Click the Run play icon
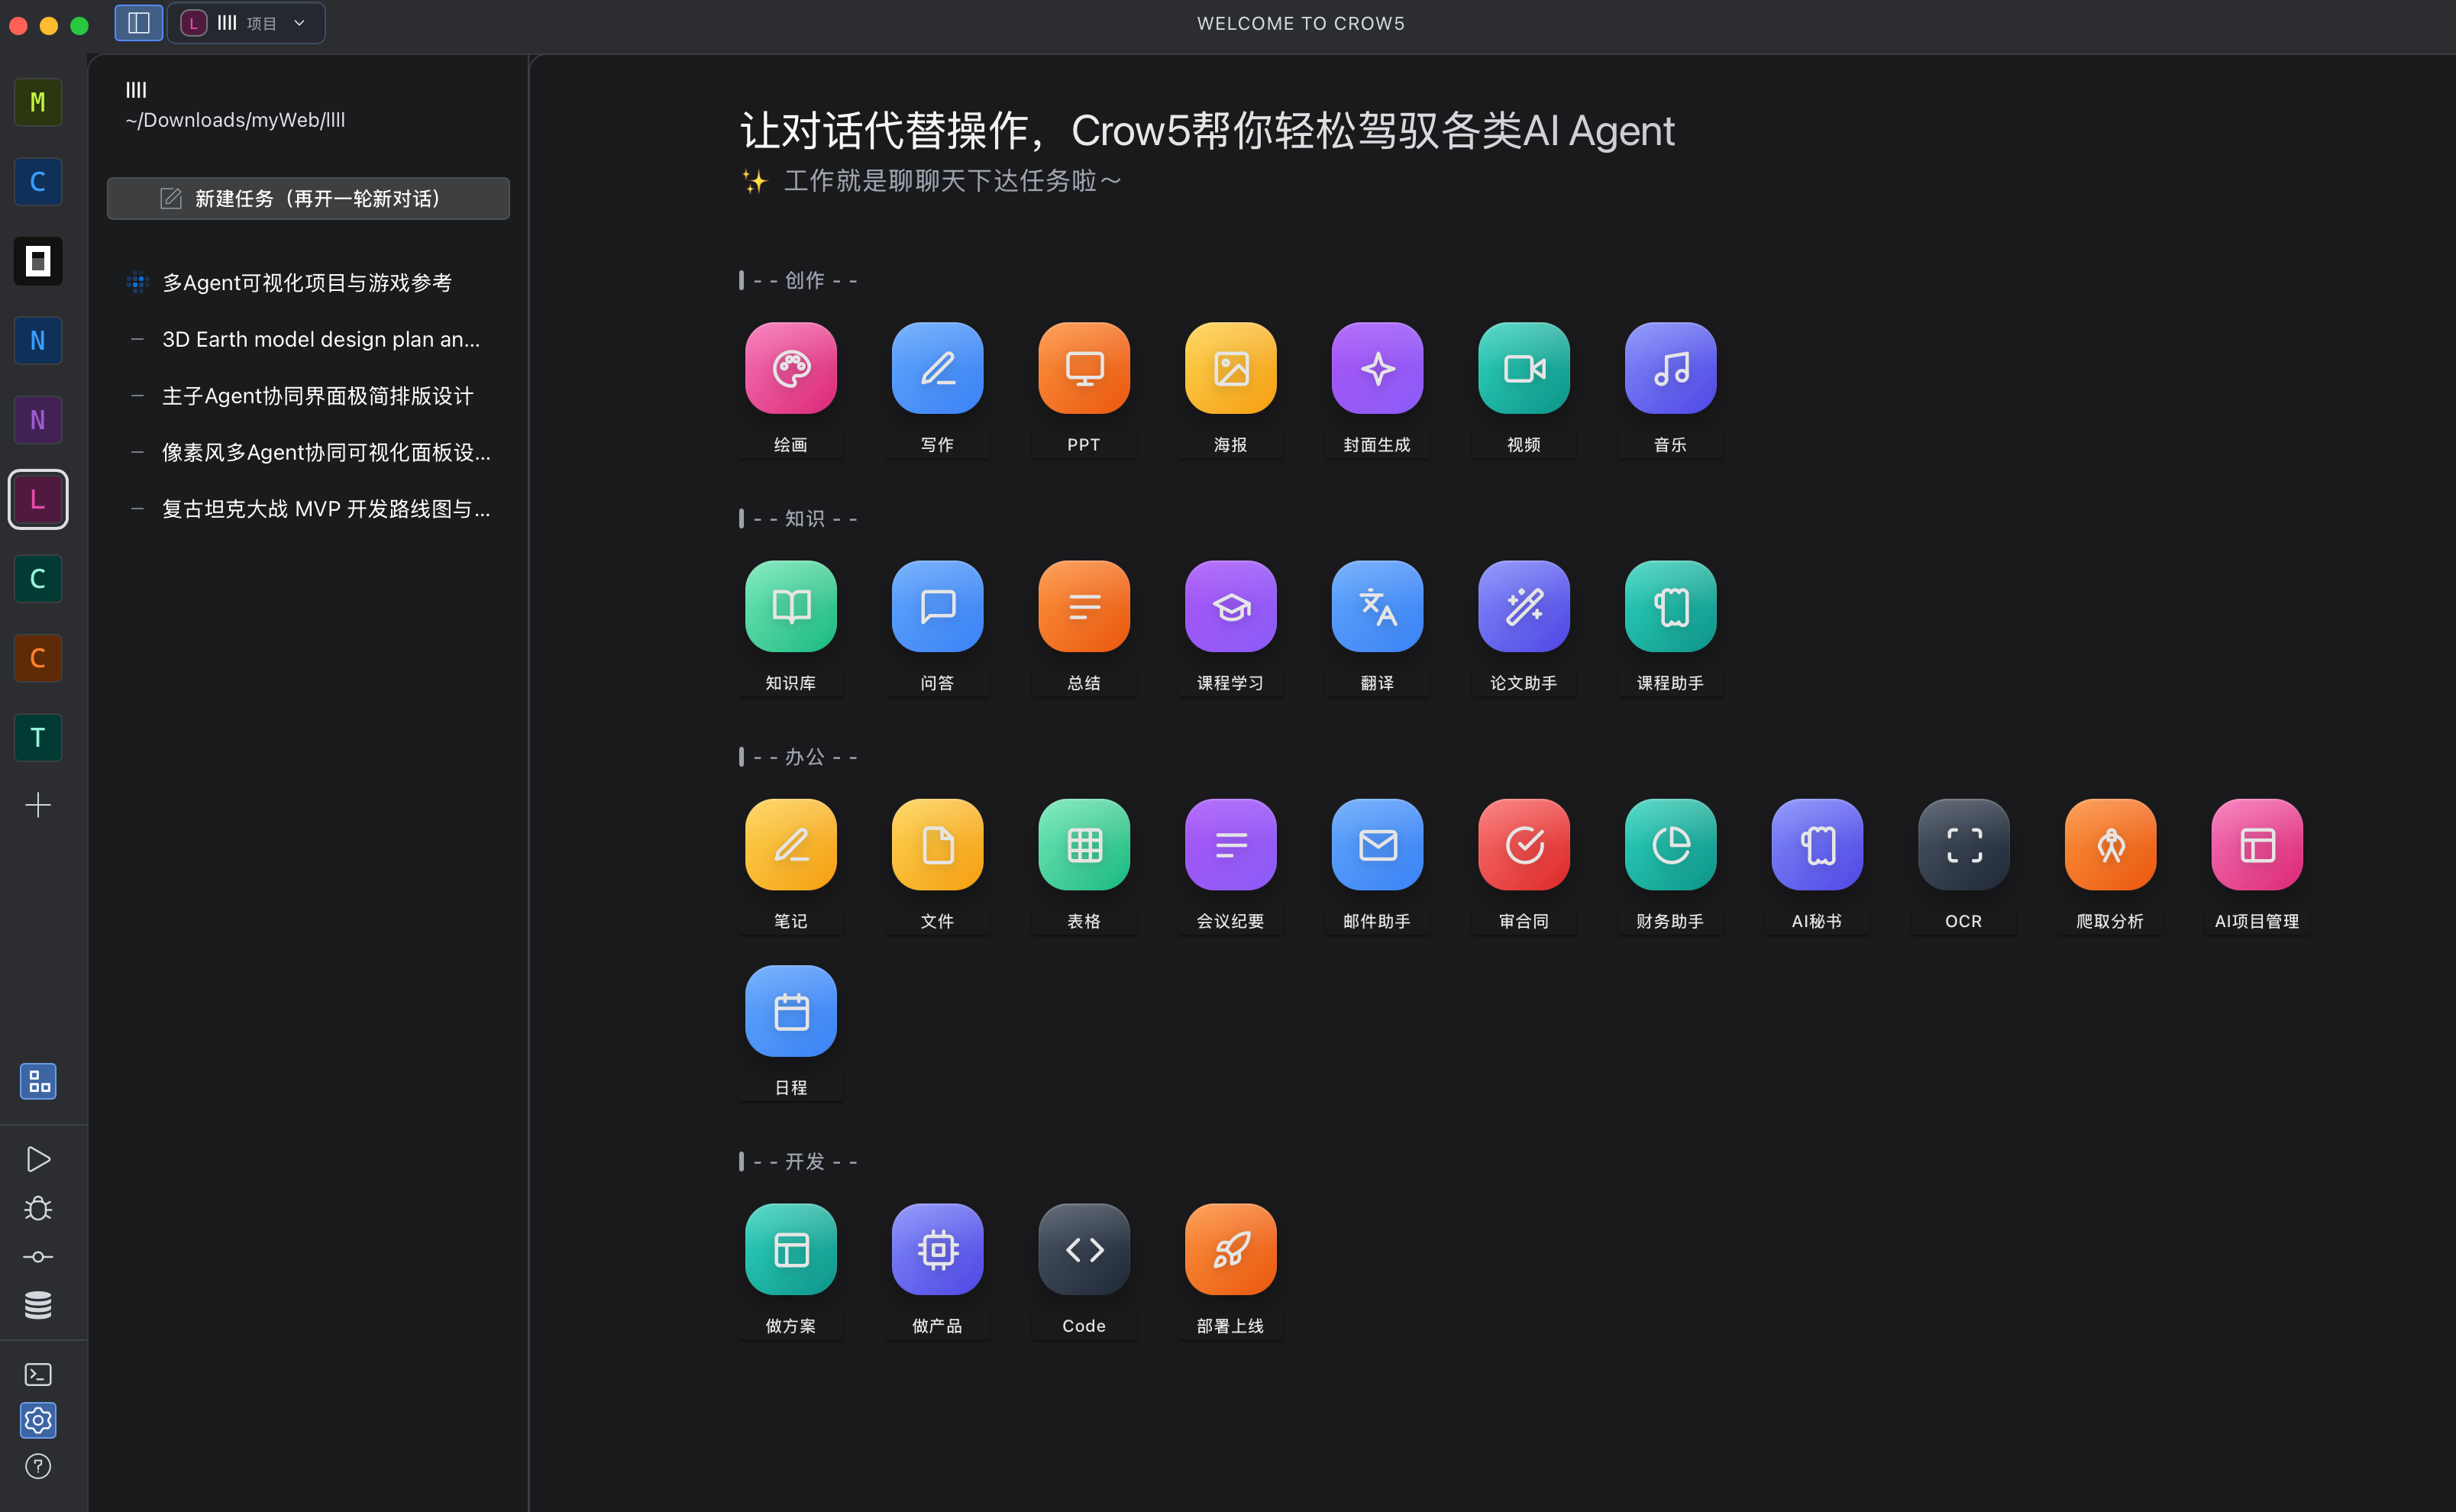 [x=38, y=1159]
